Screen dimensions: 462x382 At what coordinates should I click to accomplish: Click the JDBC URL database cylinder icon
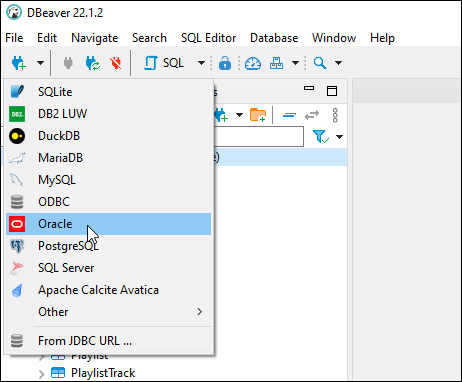(x=17, y=341)
